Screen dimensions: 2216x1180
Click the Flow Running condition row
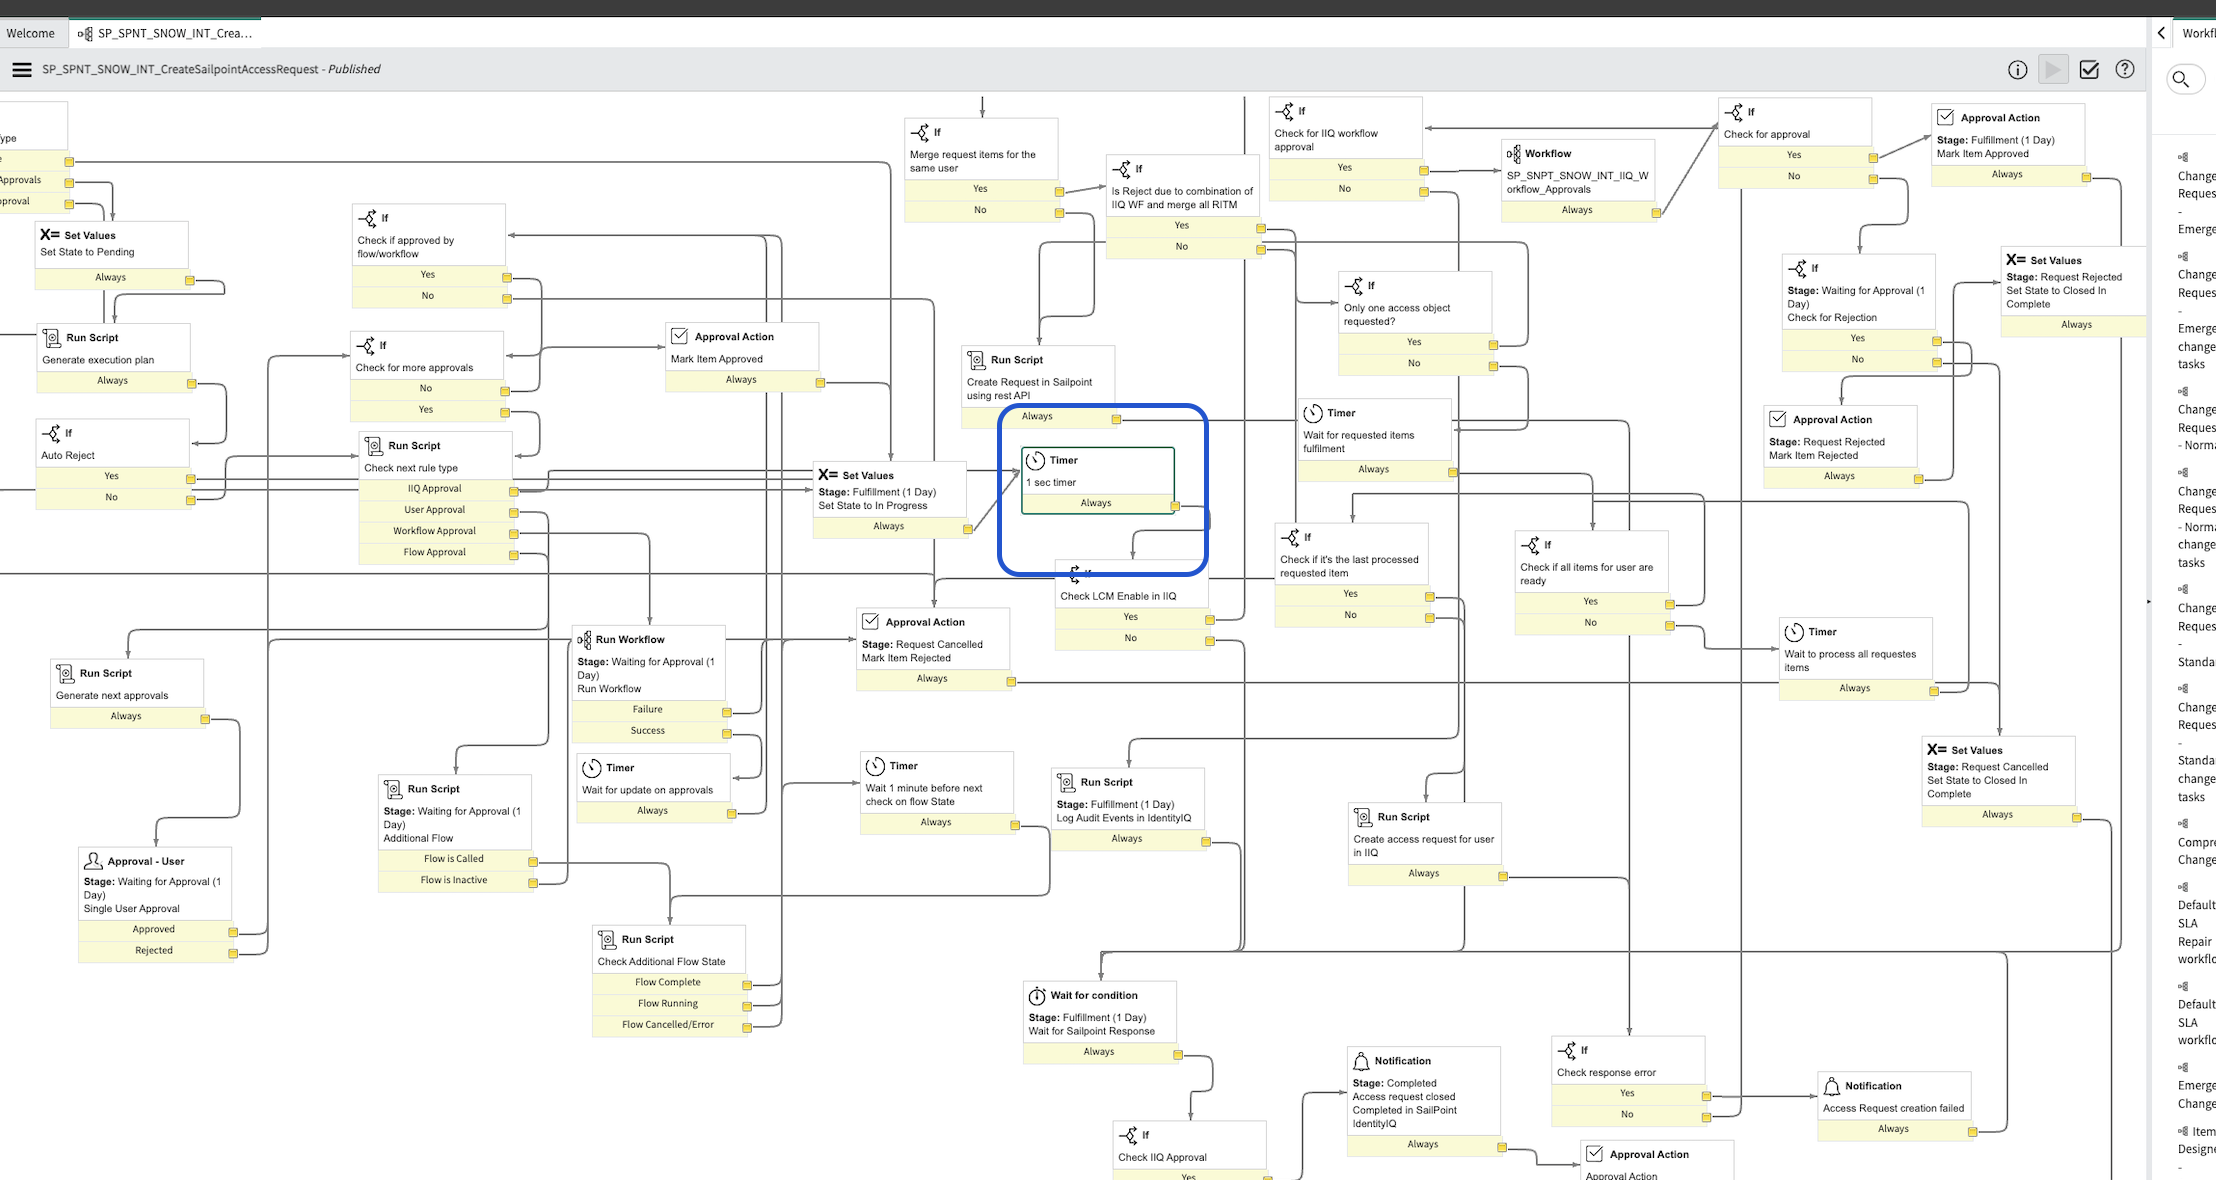coord(668,1003)
